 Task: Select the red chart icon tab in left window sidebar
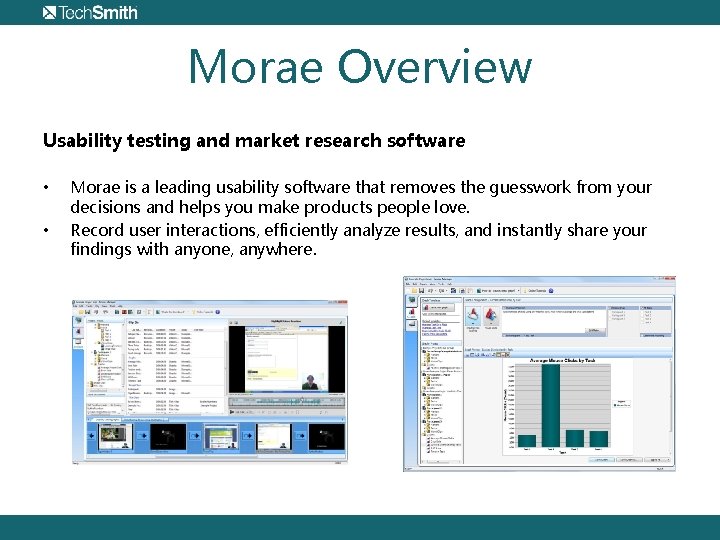[x=79, y=332]
